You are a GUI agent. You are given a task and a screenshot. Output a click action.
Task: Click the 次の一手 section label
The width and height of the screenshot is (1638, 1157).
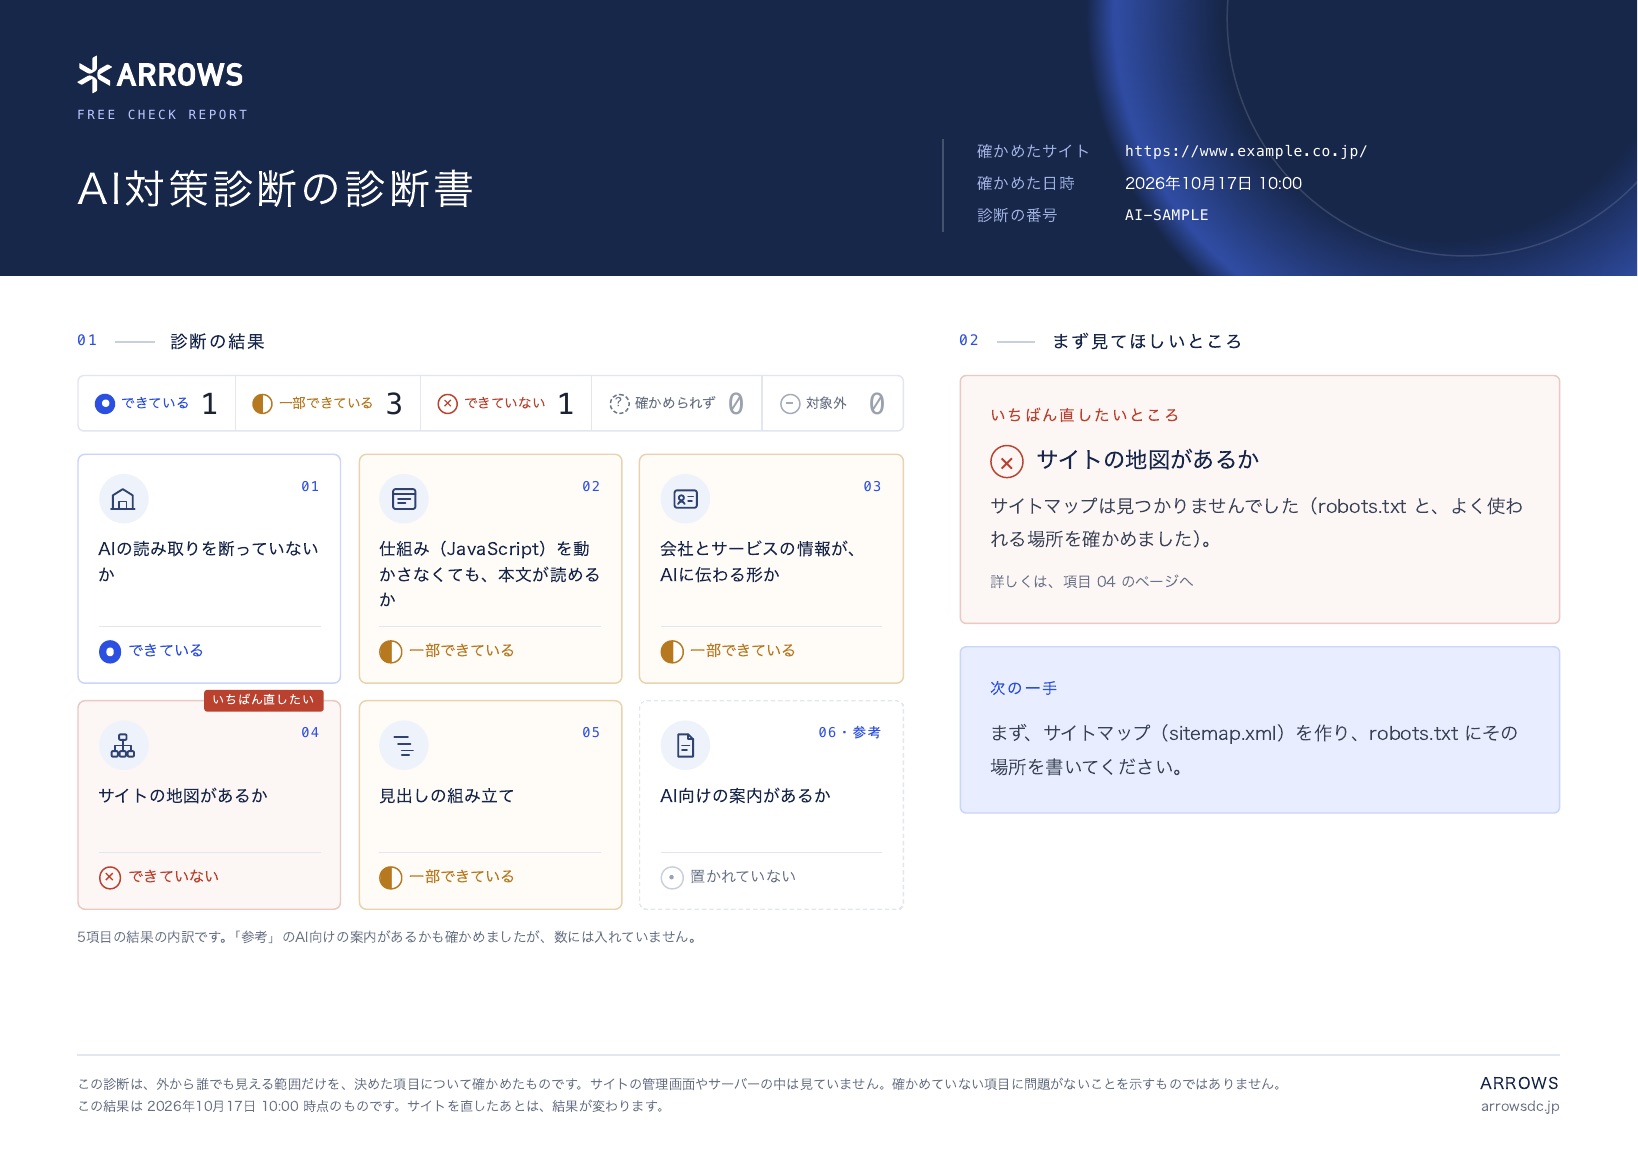[1024, 688]
